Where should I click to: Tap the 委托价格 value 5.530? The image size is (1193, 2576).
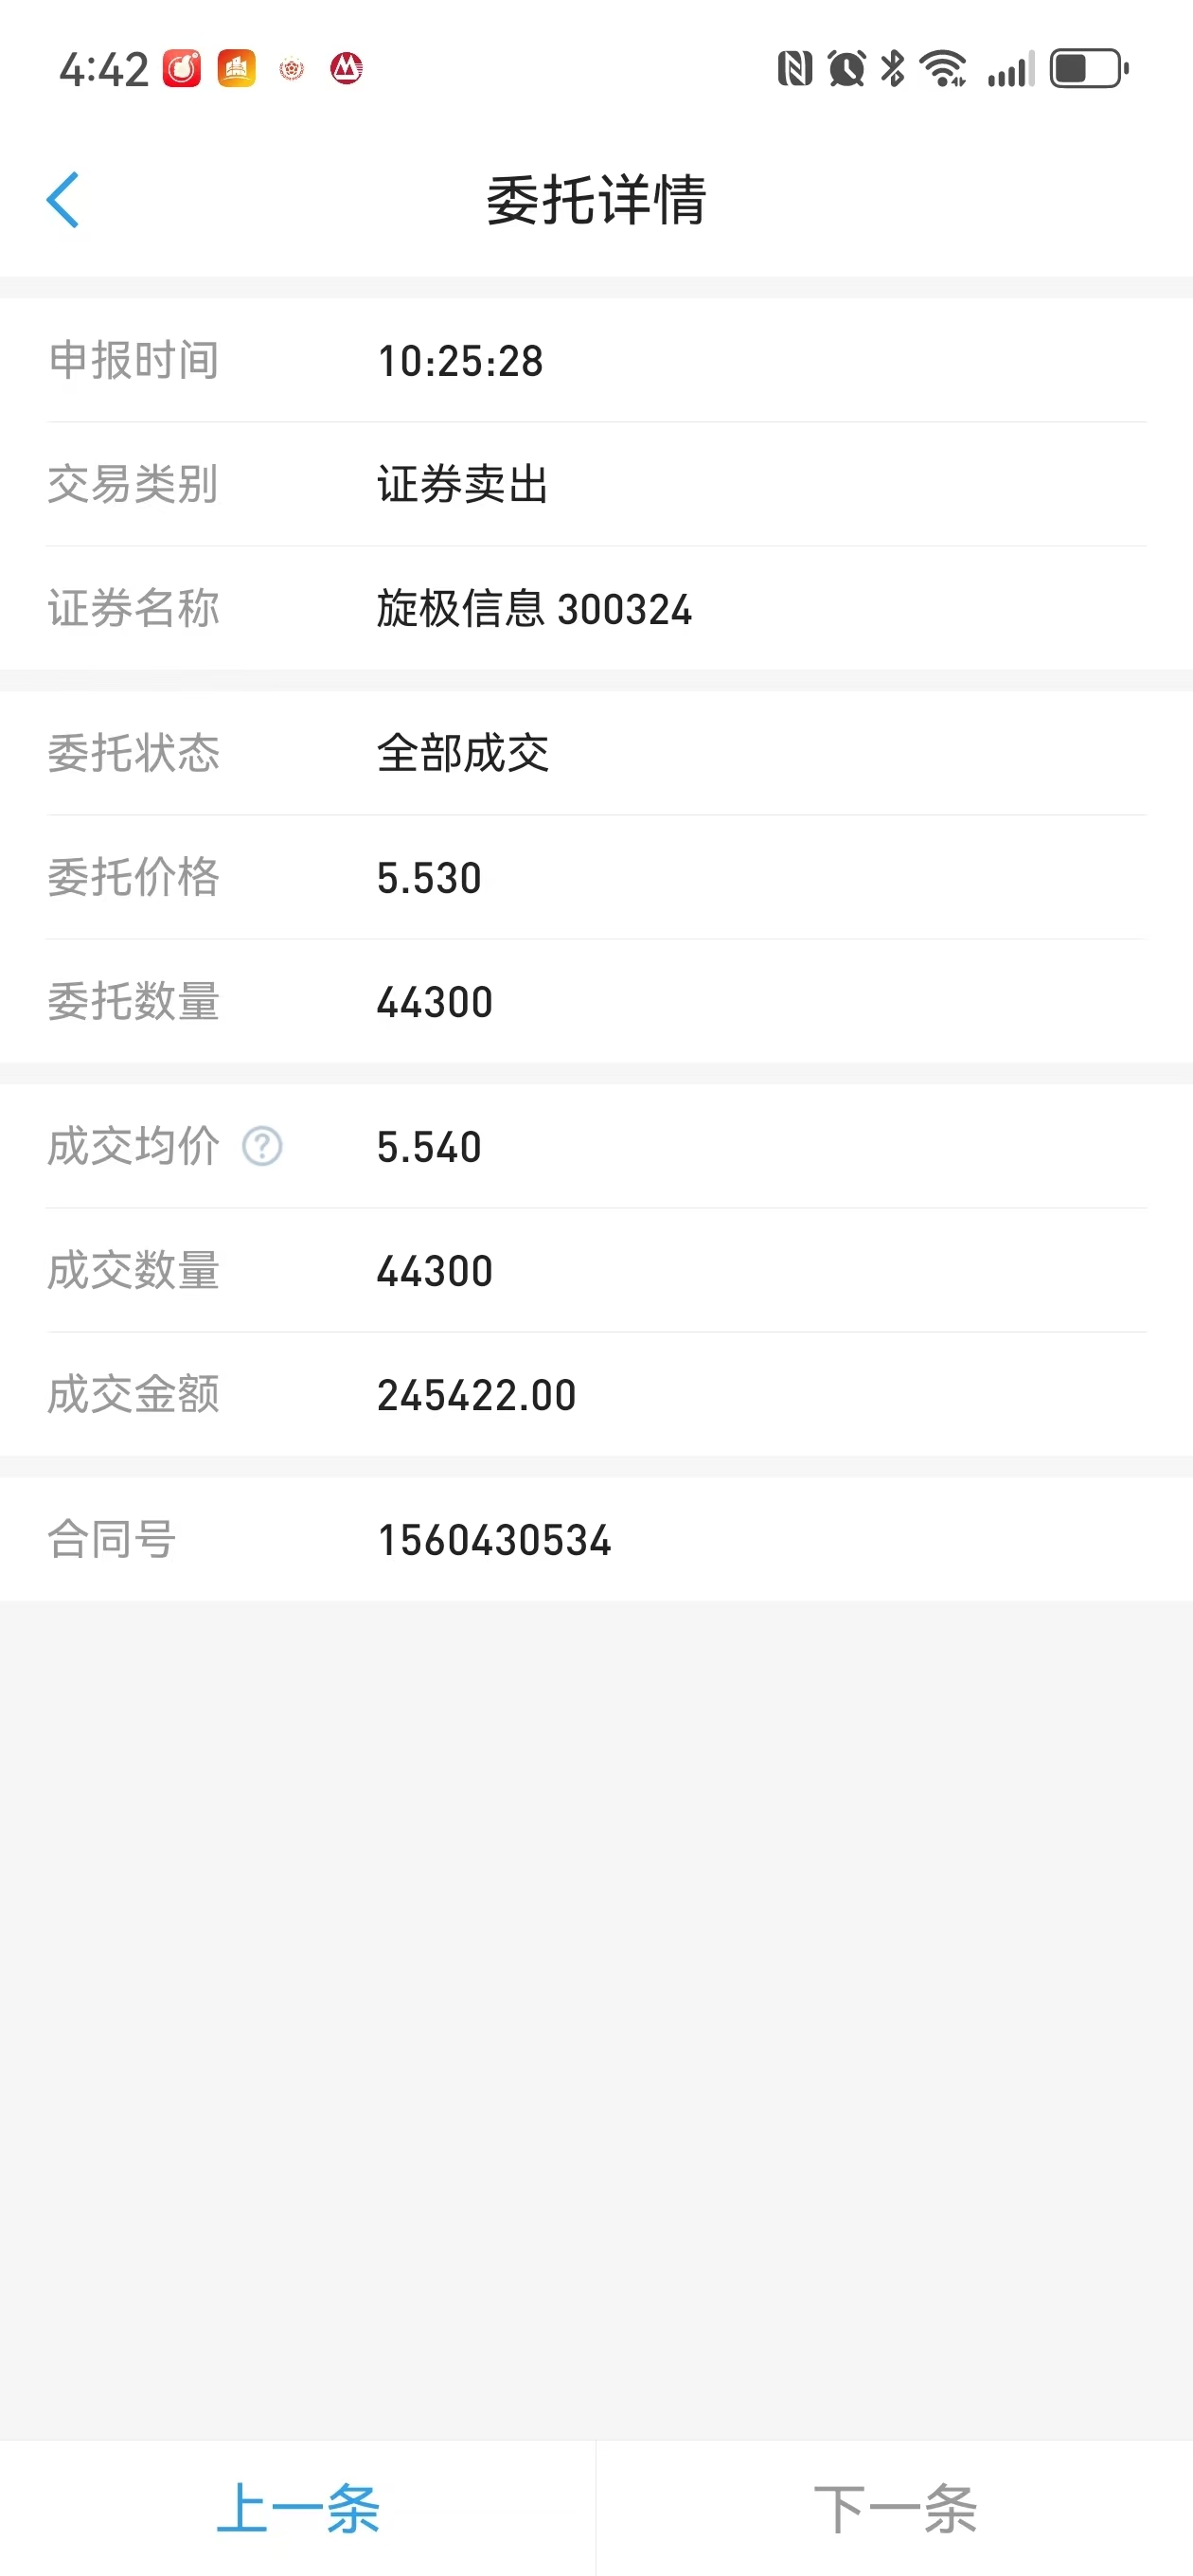(429, 878)
